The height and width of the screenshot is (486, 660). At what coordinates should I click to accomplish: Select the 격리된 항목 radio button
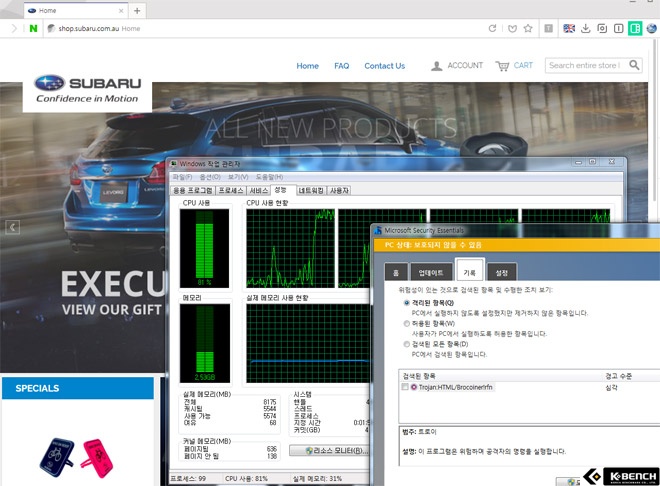coord(407,303)
